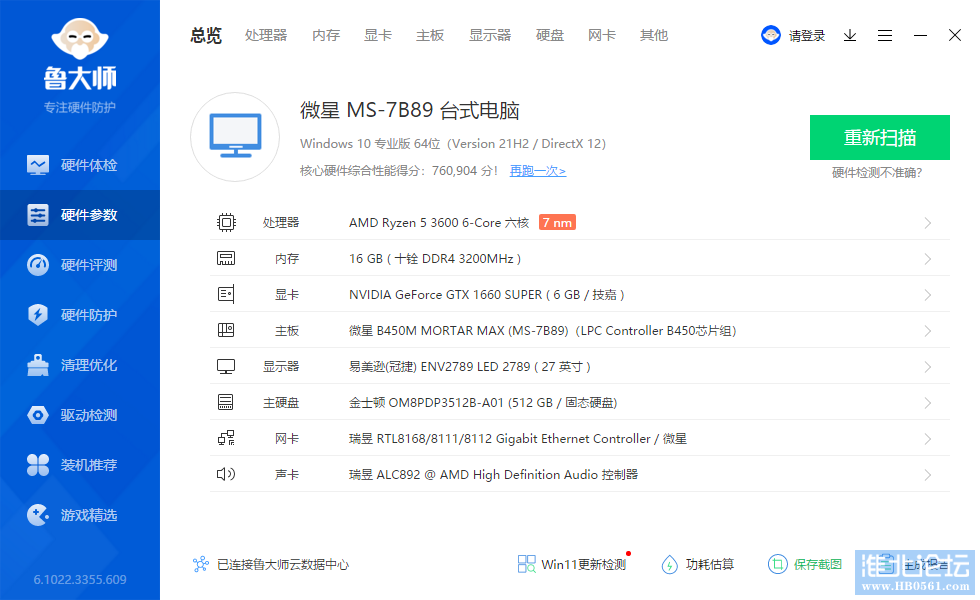Open 游戏精选 games section
980x600 pixels.
80,515
